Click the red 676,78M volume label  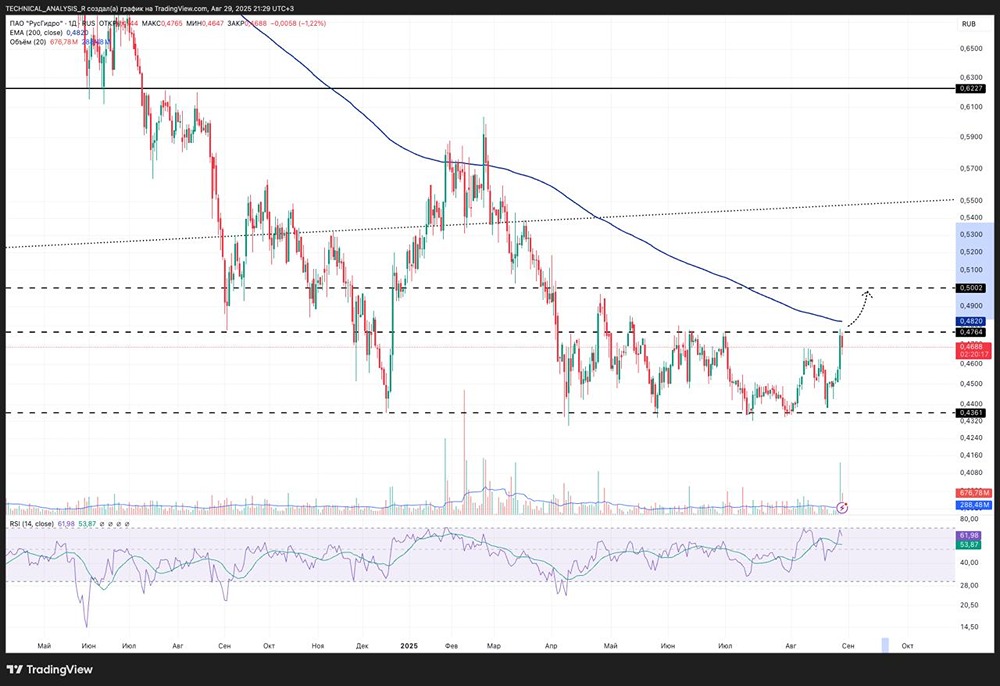tap(974, 493)
